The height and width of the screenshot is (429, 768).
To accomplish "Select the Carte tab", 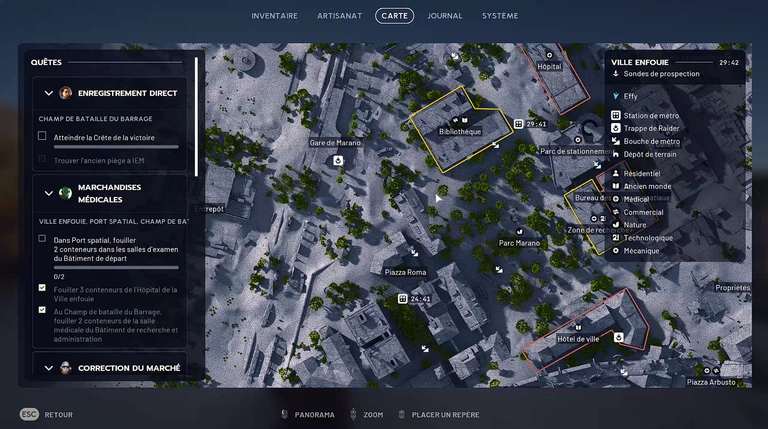I will (x=394, y=16).
